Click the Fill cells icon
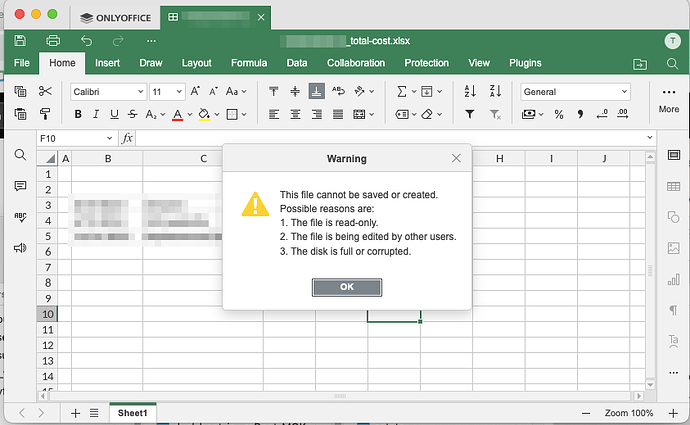The height and width of the screenshot is (425, 690). pyautogui.click(x=426, y=92)
